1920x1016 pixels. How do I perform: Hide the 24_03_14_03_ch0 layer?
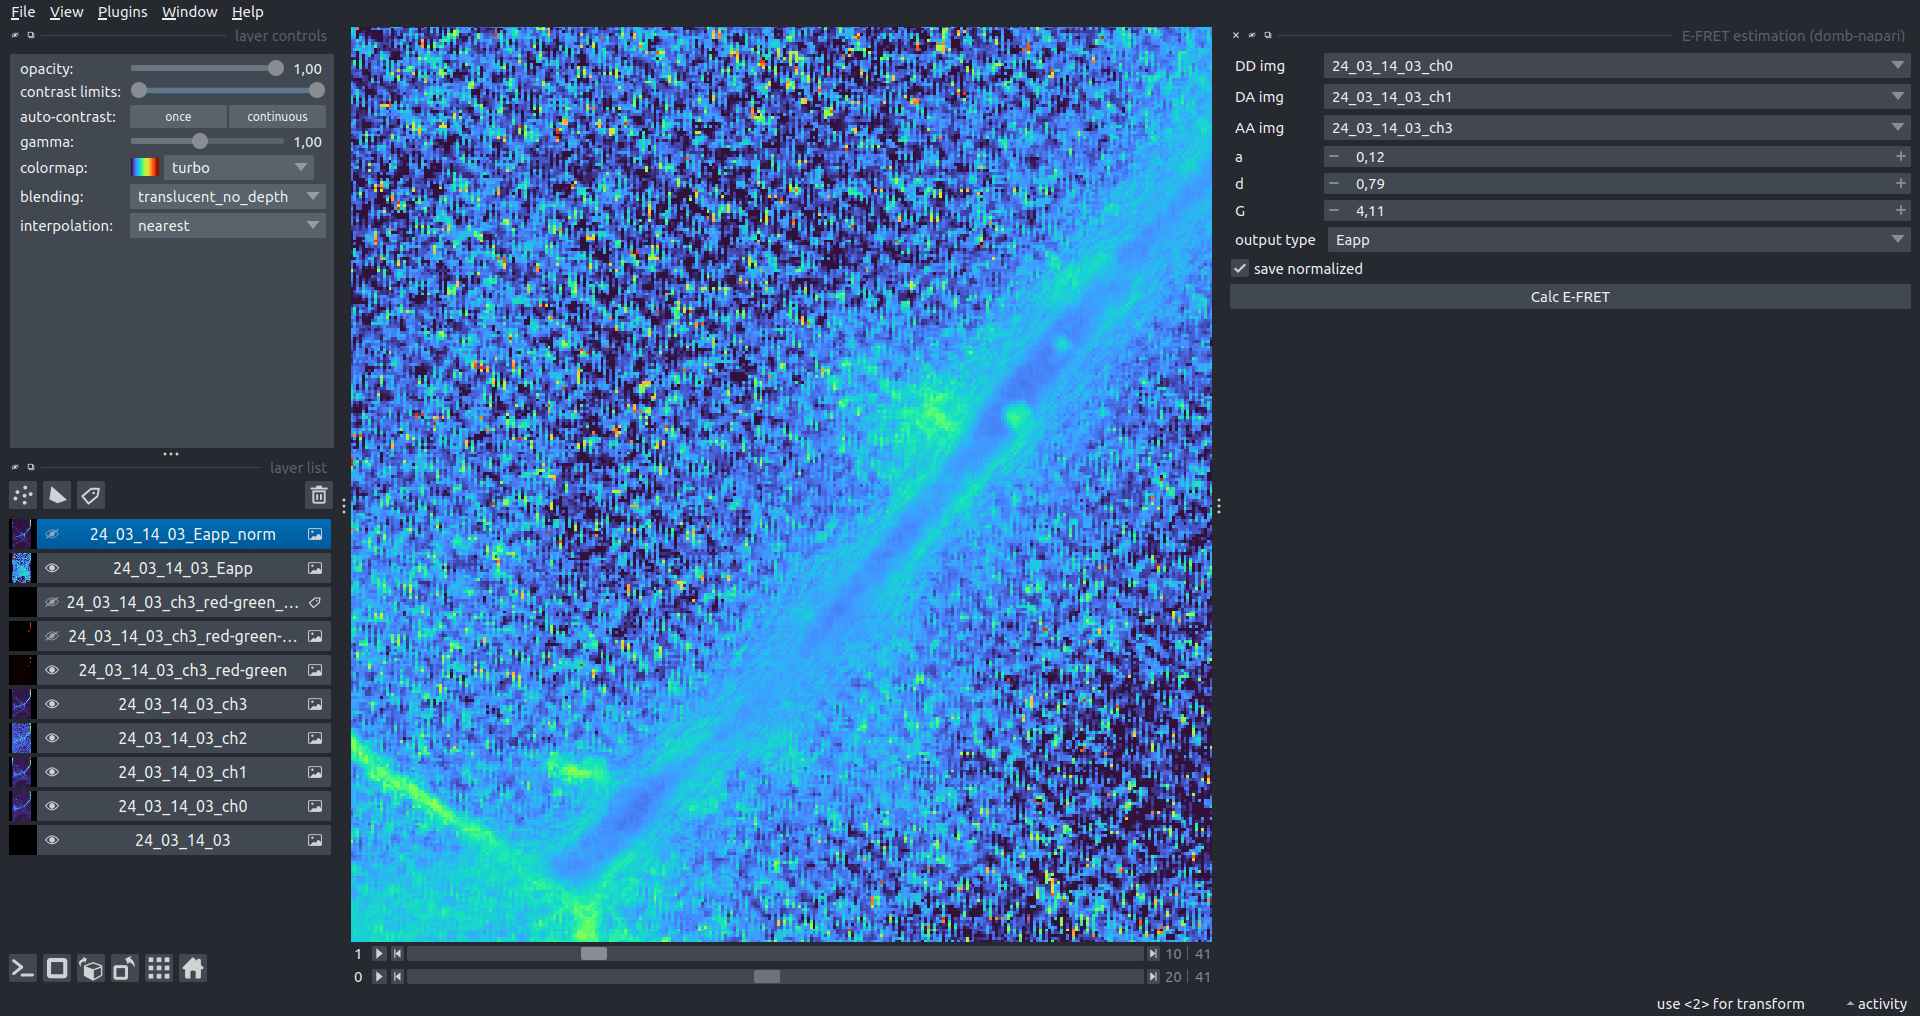pyautogui.click(x=52, y=806)
